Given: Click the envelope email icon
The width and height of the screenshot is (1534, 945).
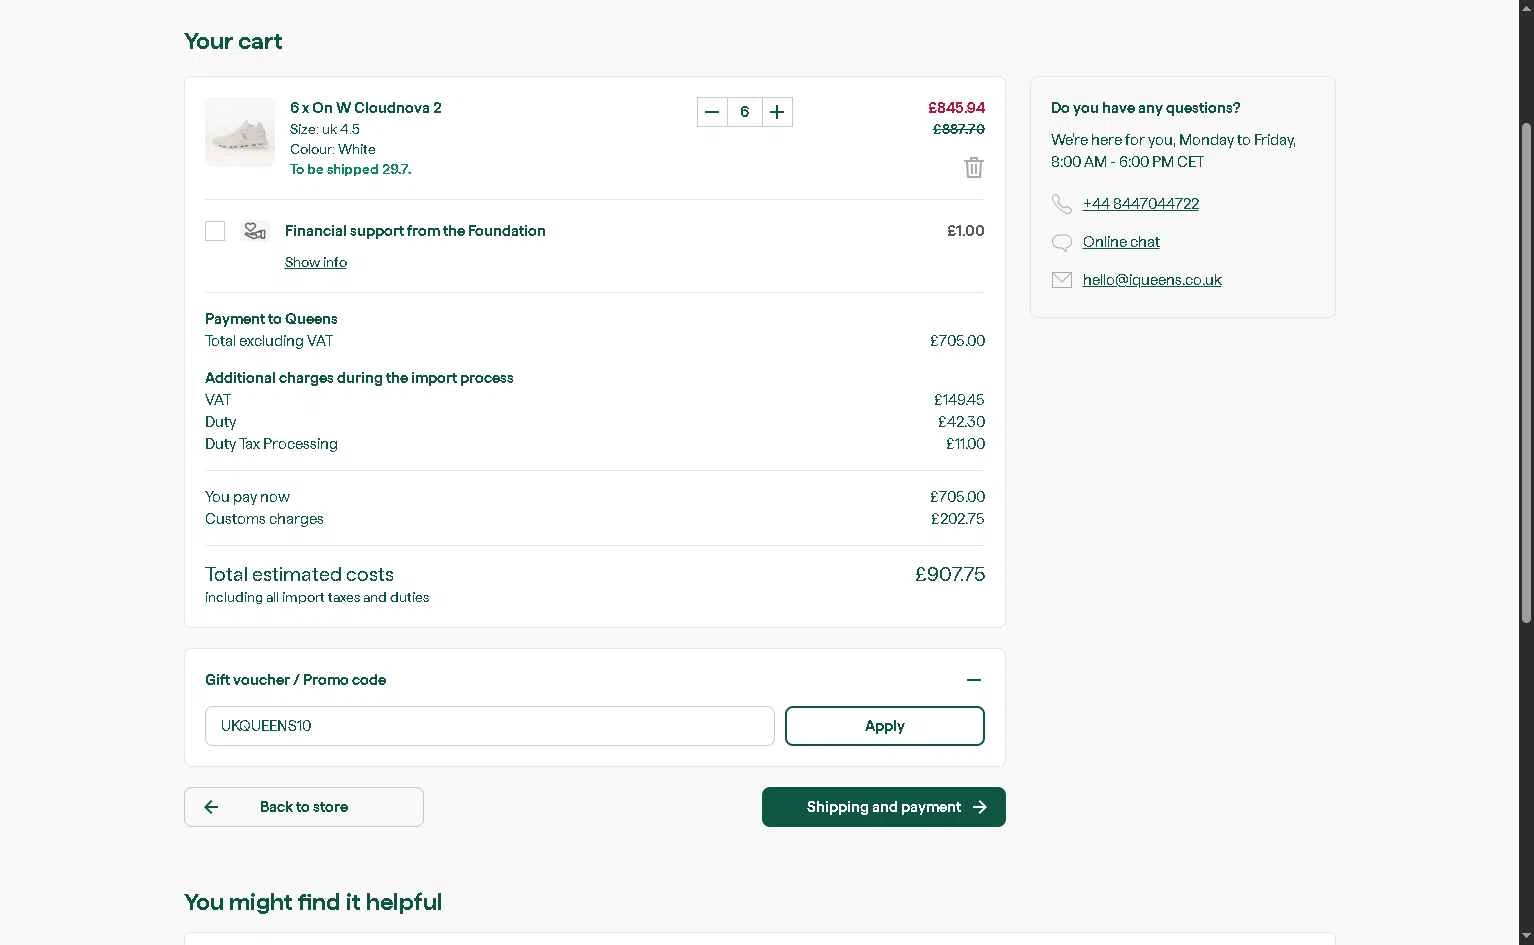Looking at the screenshot, I should click(x=1062, y=280).
